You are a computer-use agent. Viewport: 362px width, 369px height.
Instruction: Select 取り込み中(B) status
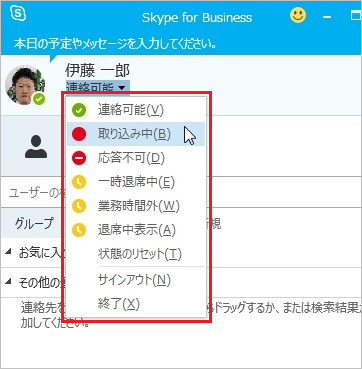[x=136, y=134]
